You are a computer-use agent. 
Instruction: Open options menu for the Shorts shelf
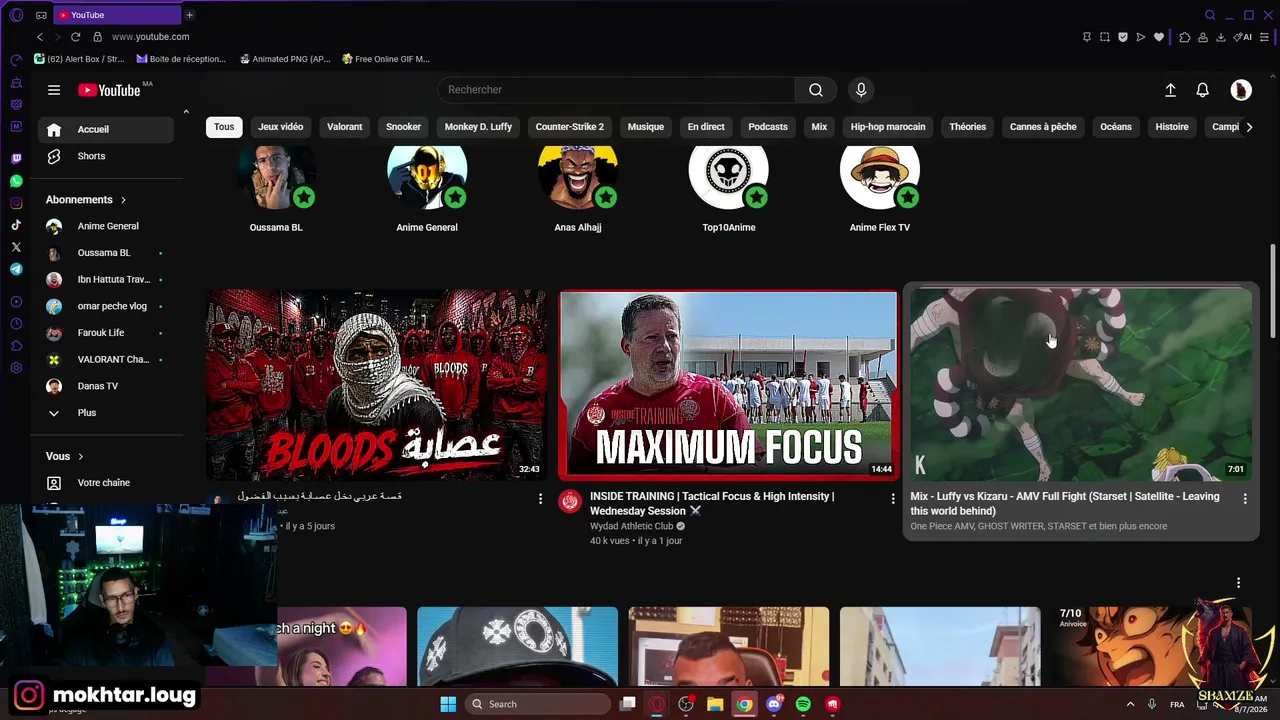point(1238,583)
